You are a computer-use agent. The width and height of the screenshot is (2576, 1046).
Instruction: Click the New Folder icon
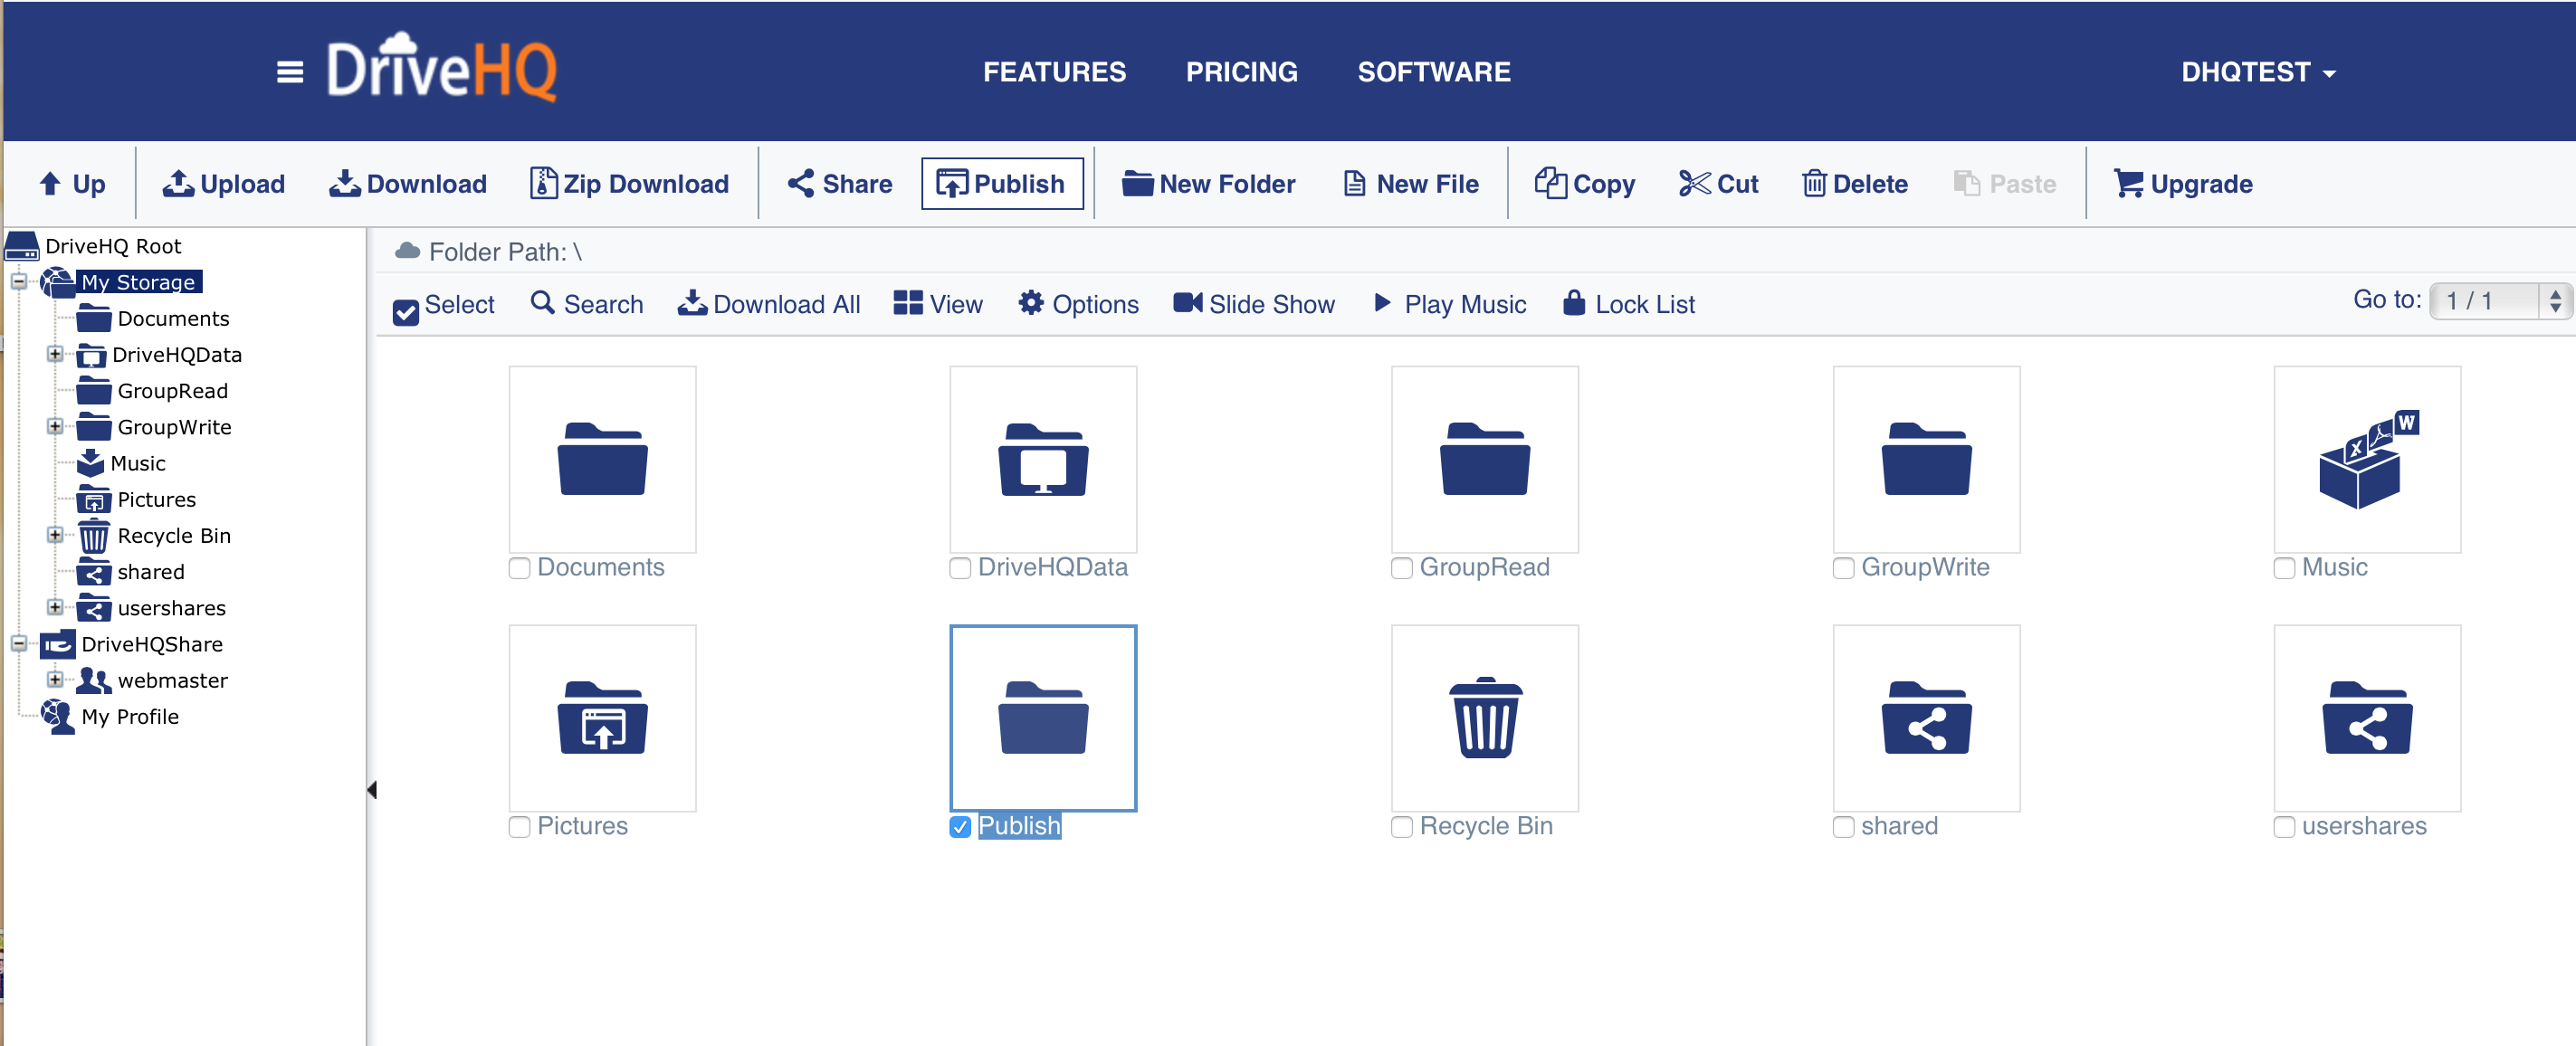[1137, 184]
